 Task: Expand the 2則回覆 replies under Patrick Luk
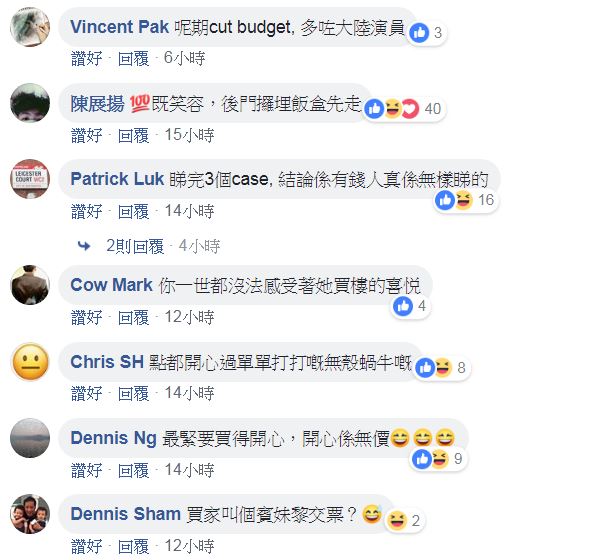pyautogui.click(x=135, y=246)
